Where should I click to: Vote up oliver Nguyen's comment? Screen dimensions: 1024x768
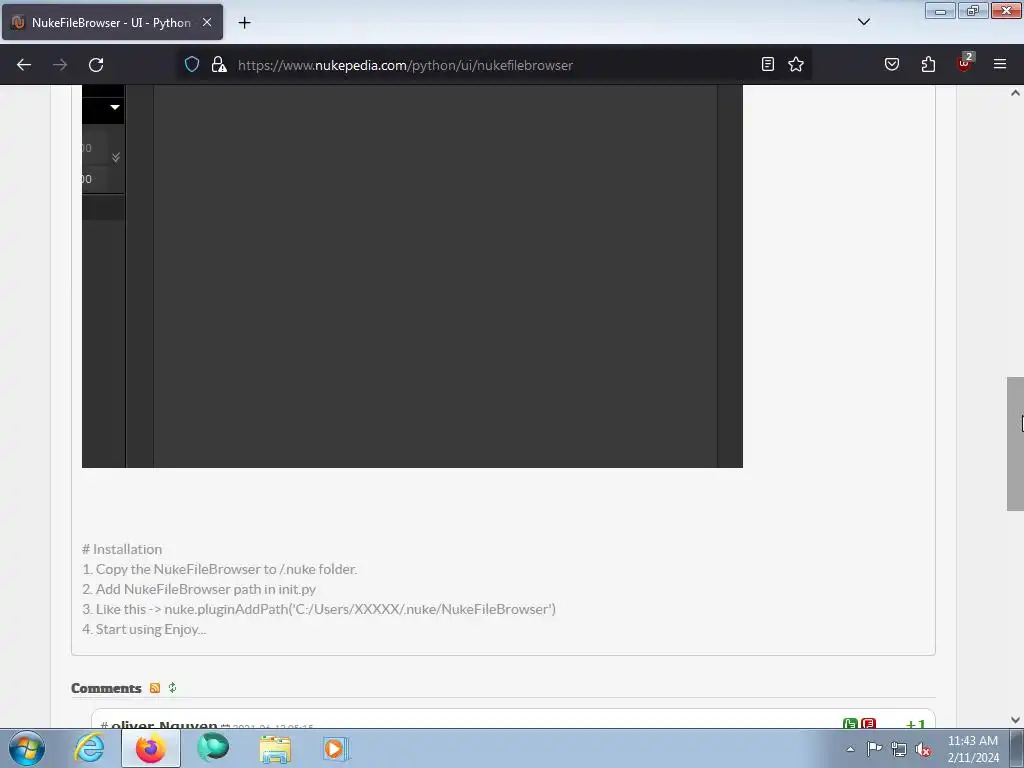[x=850, y=724]
